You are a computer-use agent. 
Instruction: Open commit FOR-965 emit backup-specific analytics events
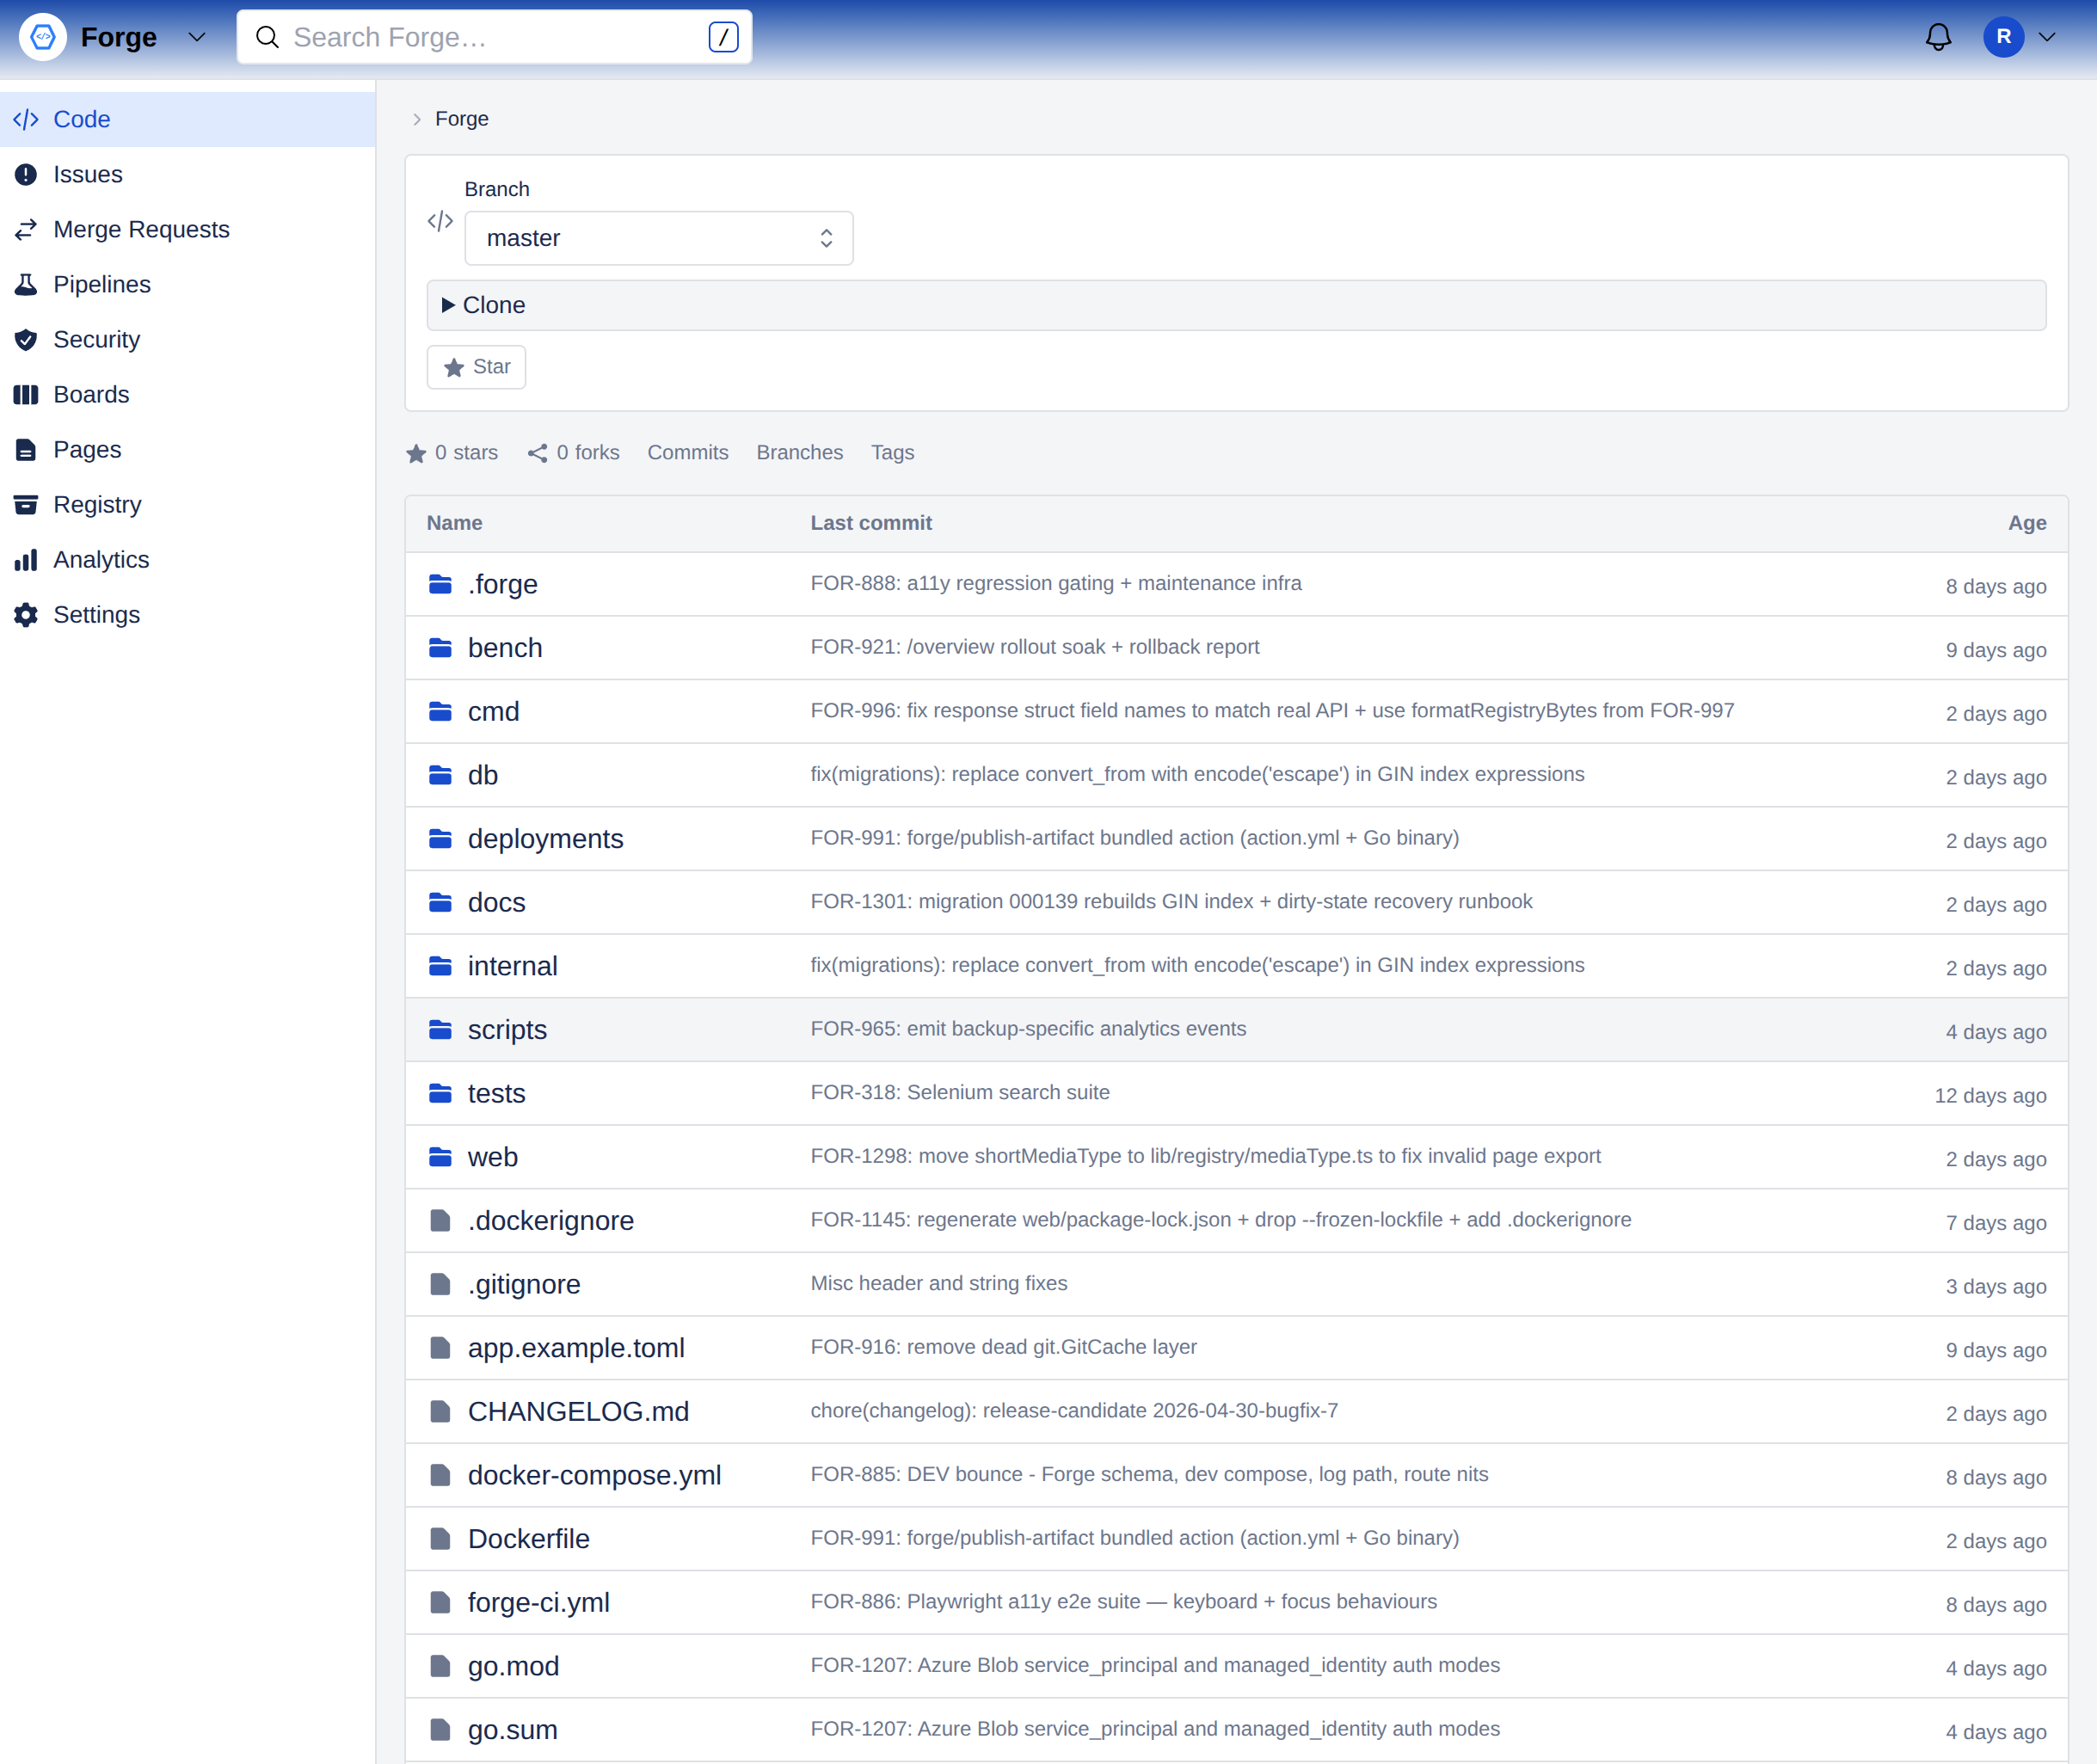[1028, 1029]
